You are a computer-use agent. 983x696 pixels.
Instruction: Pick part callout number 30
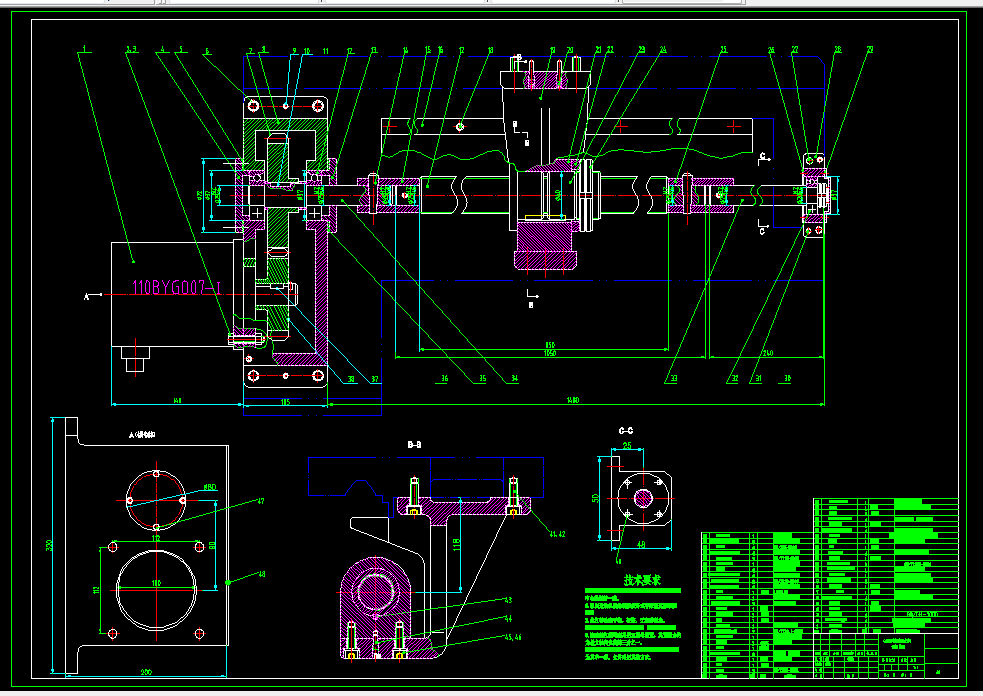[787, 379]
